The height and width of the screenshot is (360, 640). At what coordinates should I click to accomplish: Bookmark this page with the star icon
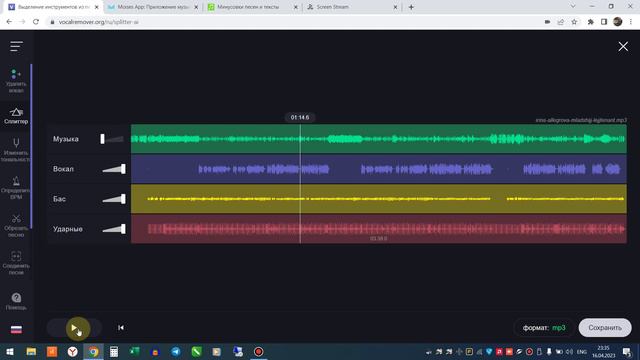click(x=574, y=22)
